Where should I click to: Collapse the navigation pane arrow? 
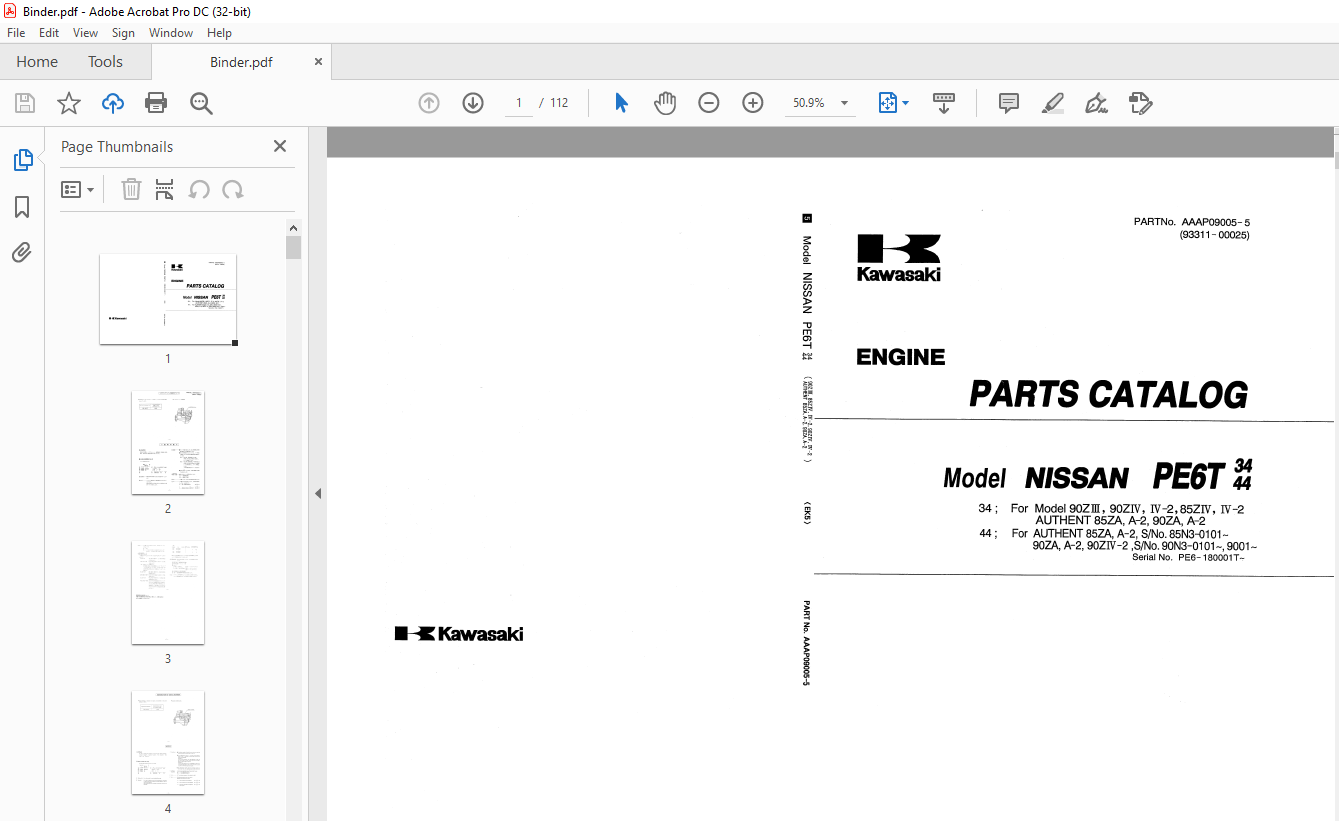coord(318,493)
